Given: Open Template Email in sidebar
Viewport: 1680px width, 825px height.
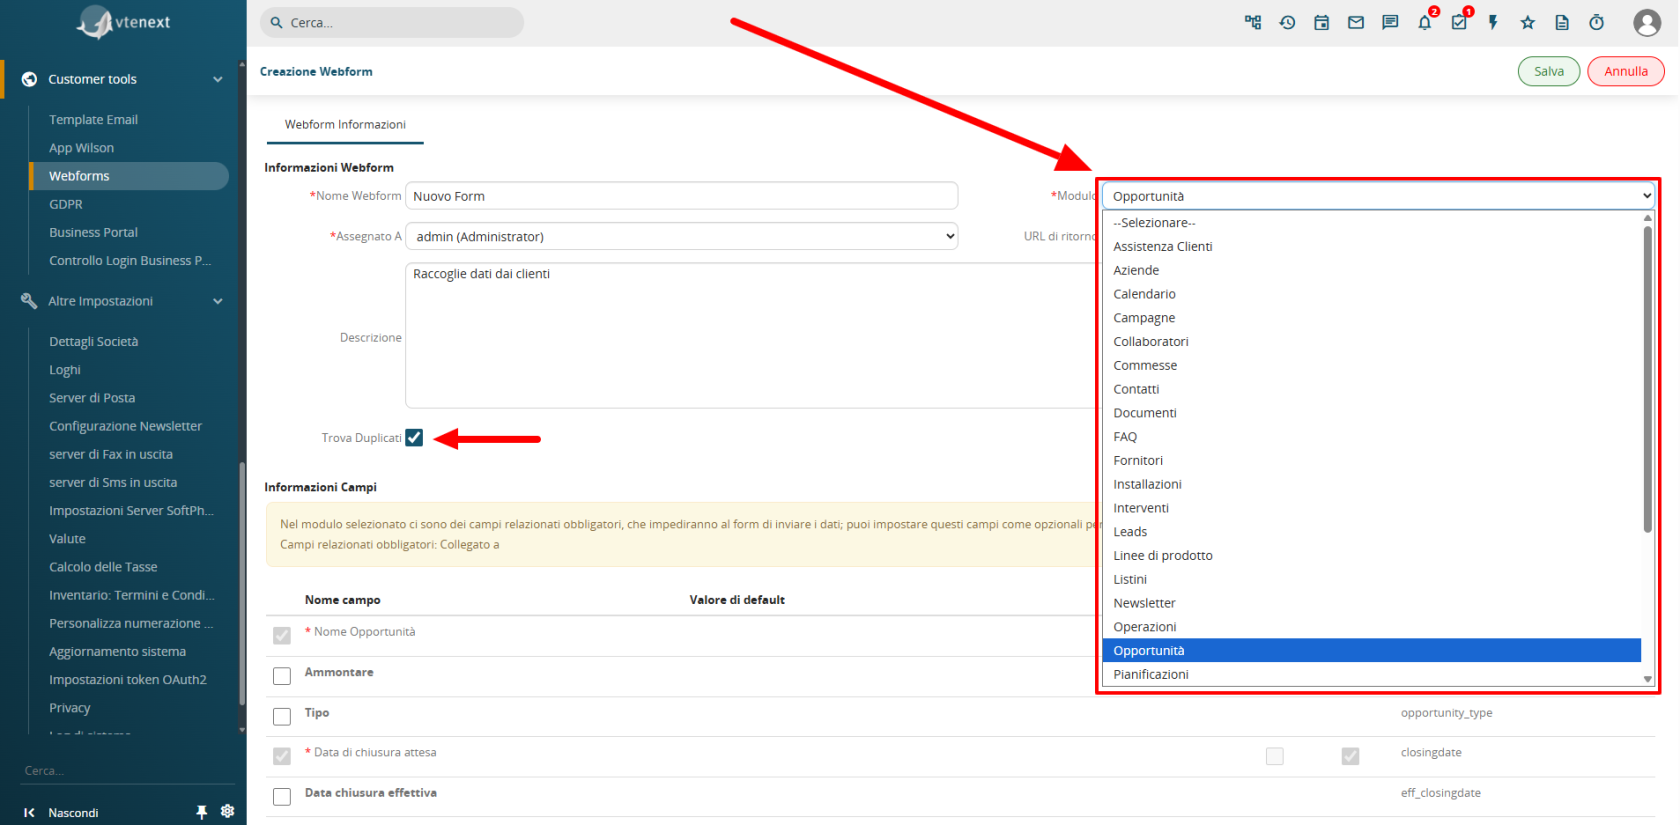Looking at the screenshot, I should coord(93,119).
